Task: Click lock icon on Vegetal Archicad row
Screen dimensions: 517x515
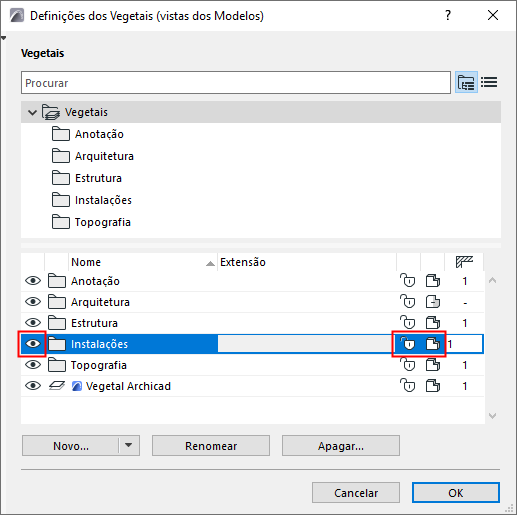Action: click(x=408, y=386)
